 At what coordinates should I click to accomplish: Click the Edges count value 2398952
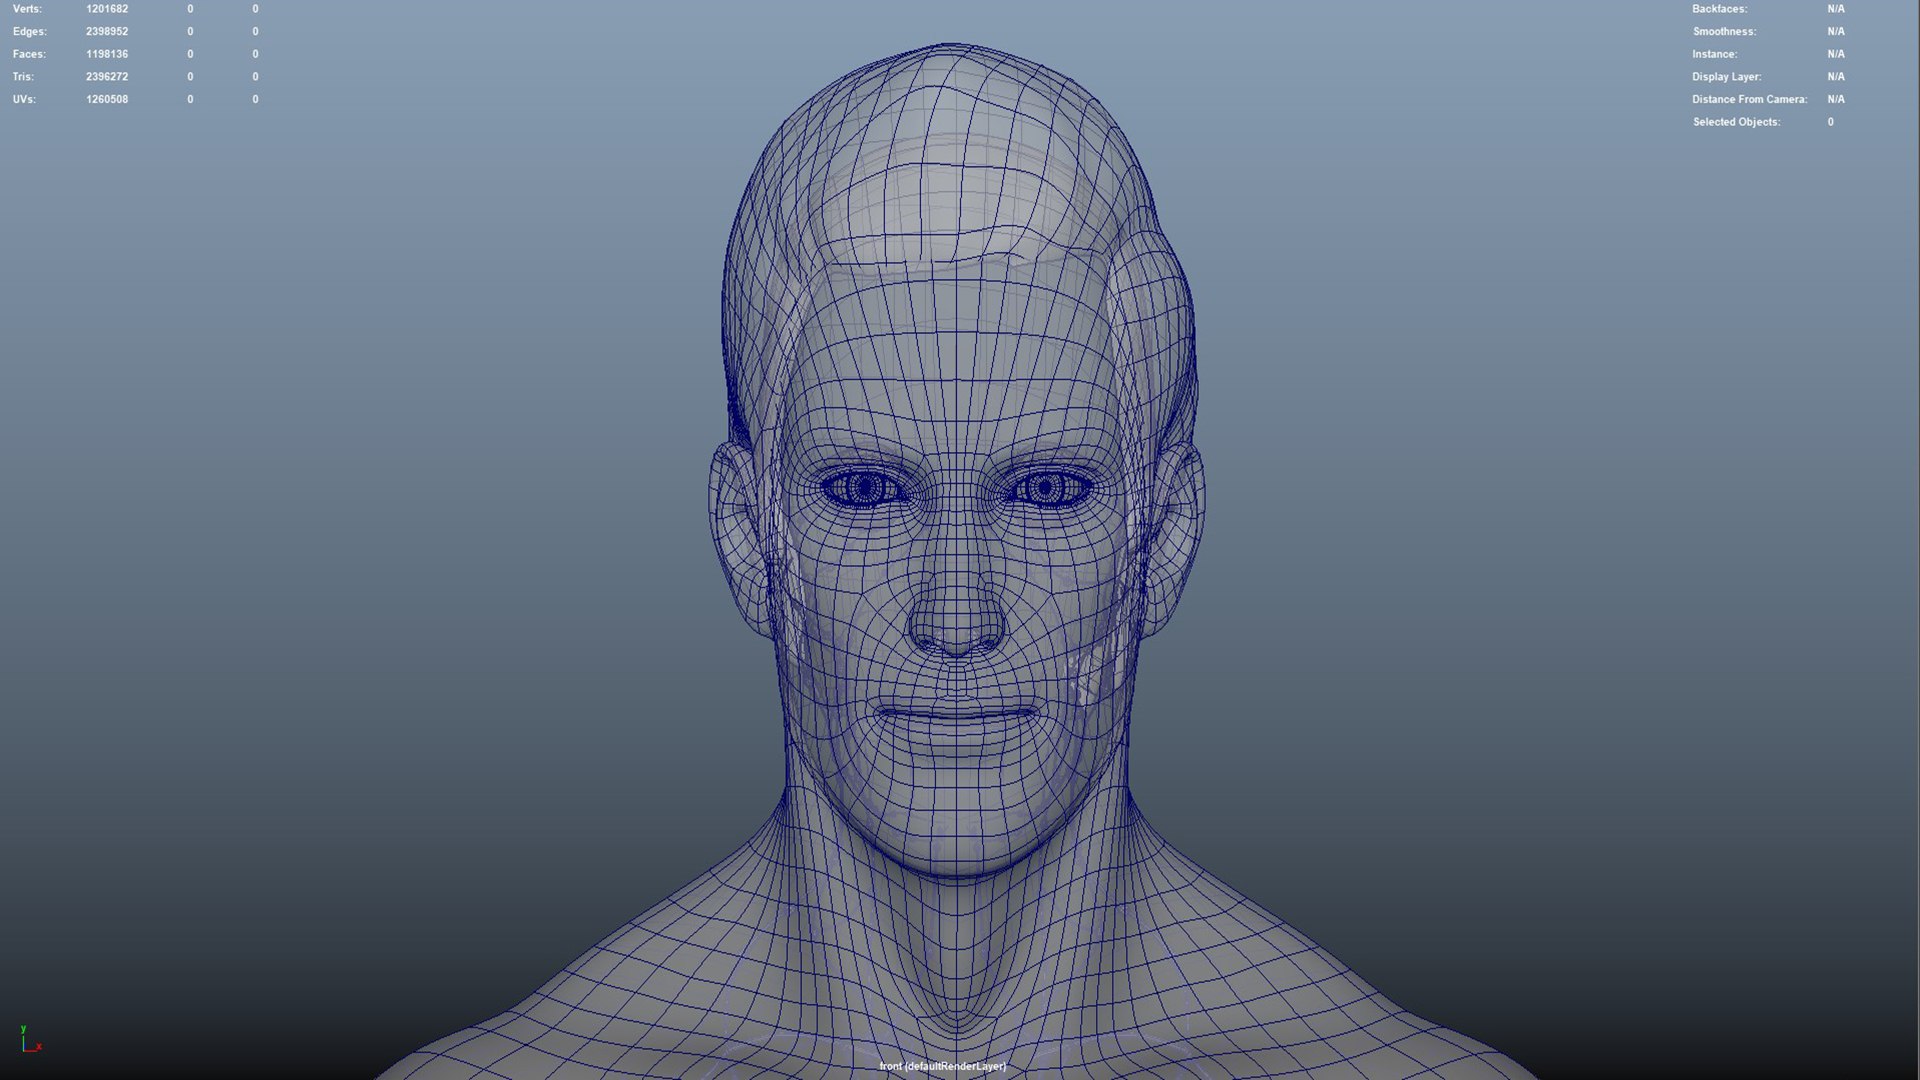(107, 32)
